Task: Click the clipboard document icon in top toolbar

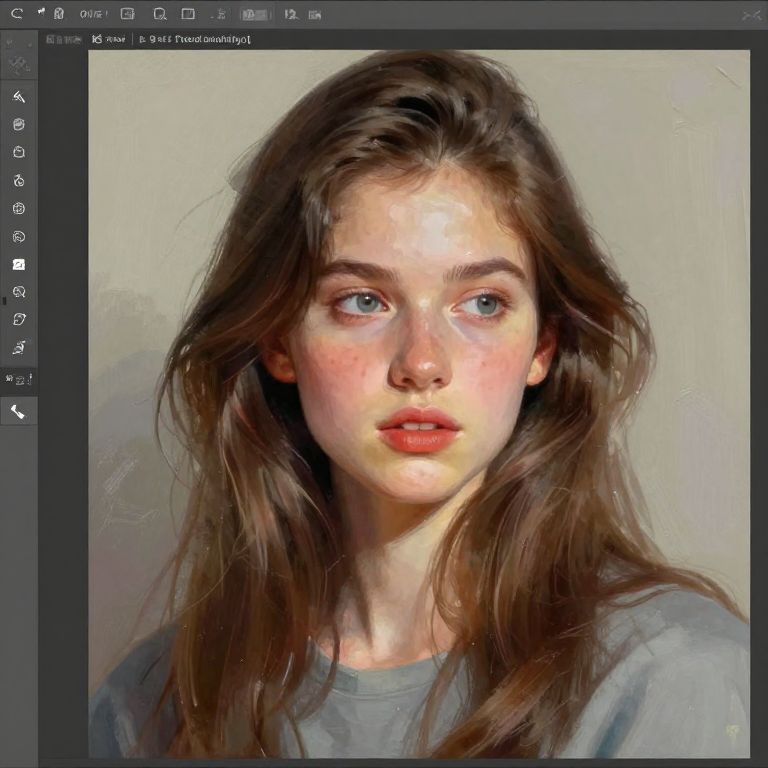Action: pos(59,14)
